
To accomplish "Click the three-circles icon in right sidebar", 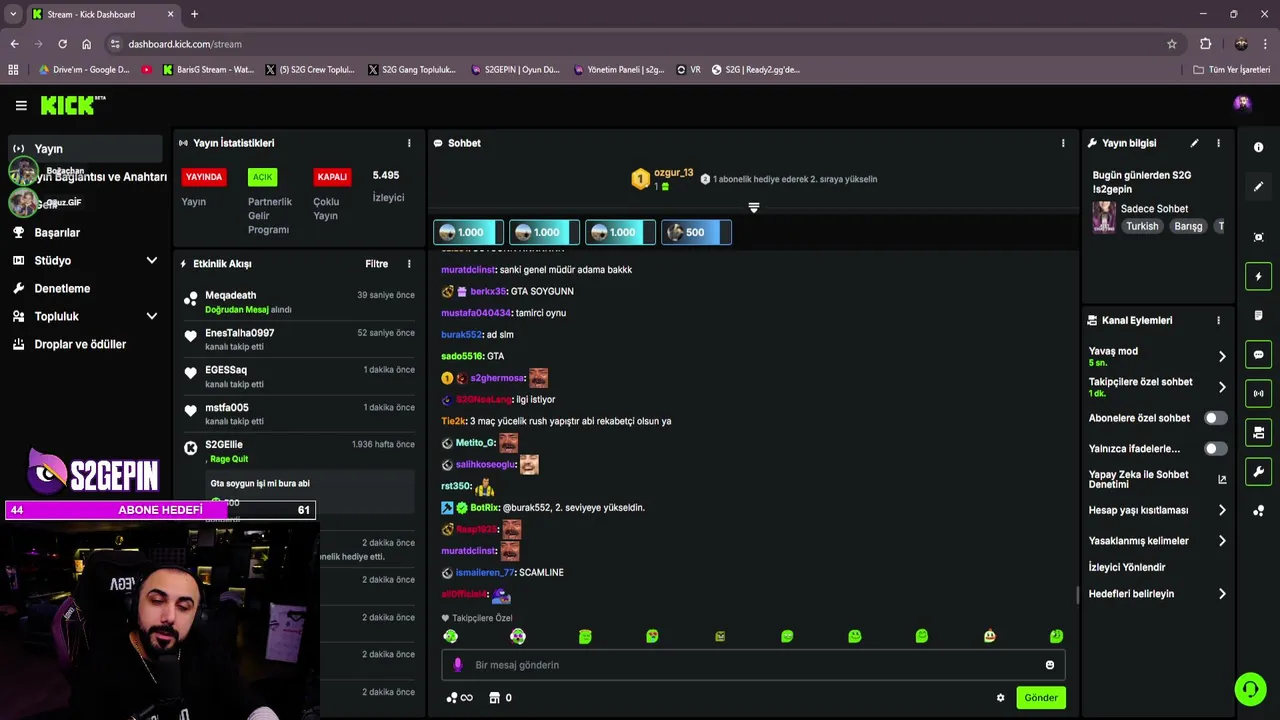I will point(1258,511).
